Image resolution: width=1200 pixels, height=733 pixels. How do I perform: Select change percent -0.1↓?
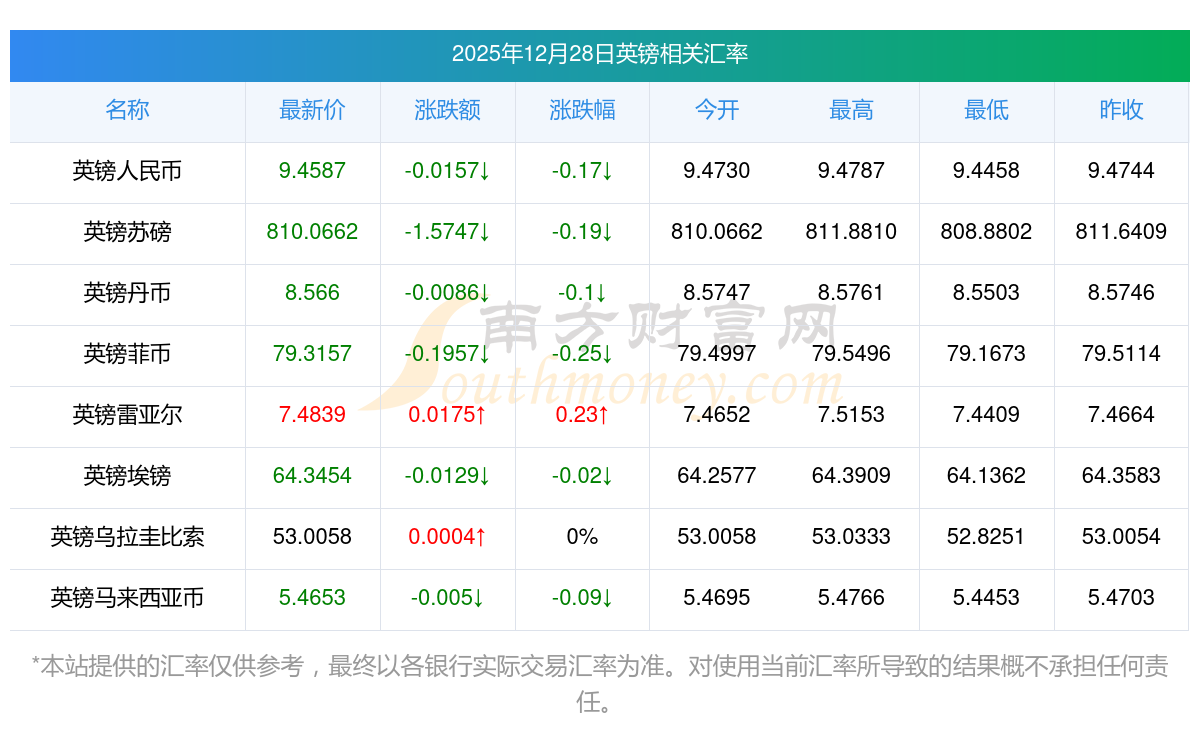pyautogui.click(x=582, y=293)
